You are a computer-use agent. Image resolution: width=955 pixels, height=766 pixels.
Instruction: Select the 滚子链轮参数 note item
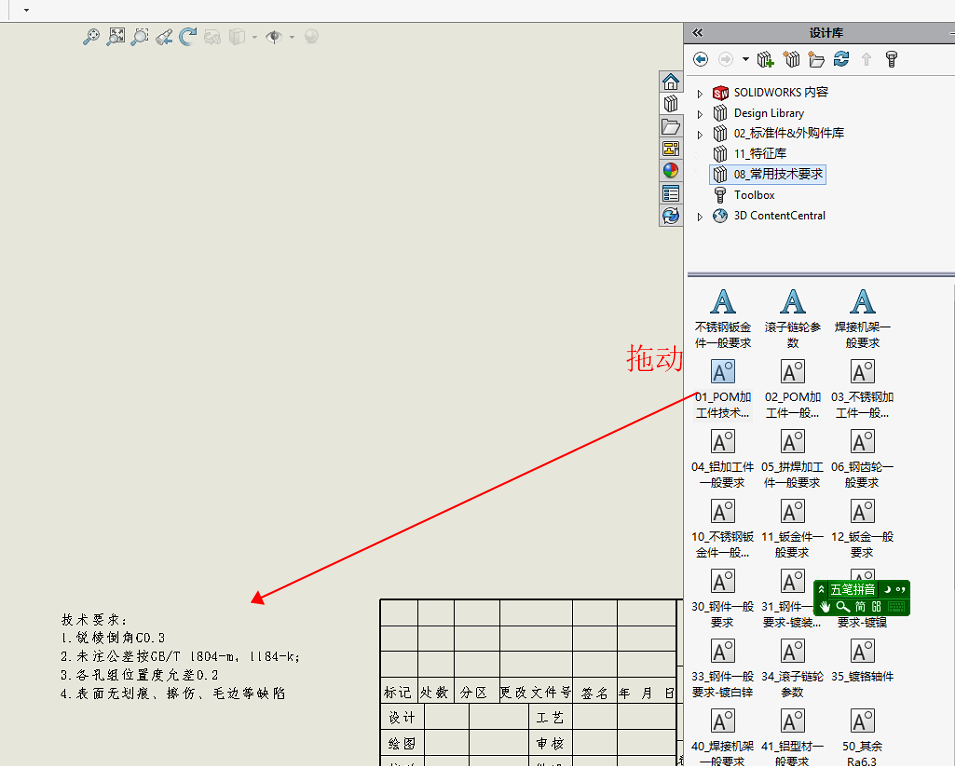click(792, 318)
